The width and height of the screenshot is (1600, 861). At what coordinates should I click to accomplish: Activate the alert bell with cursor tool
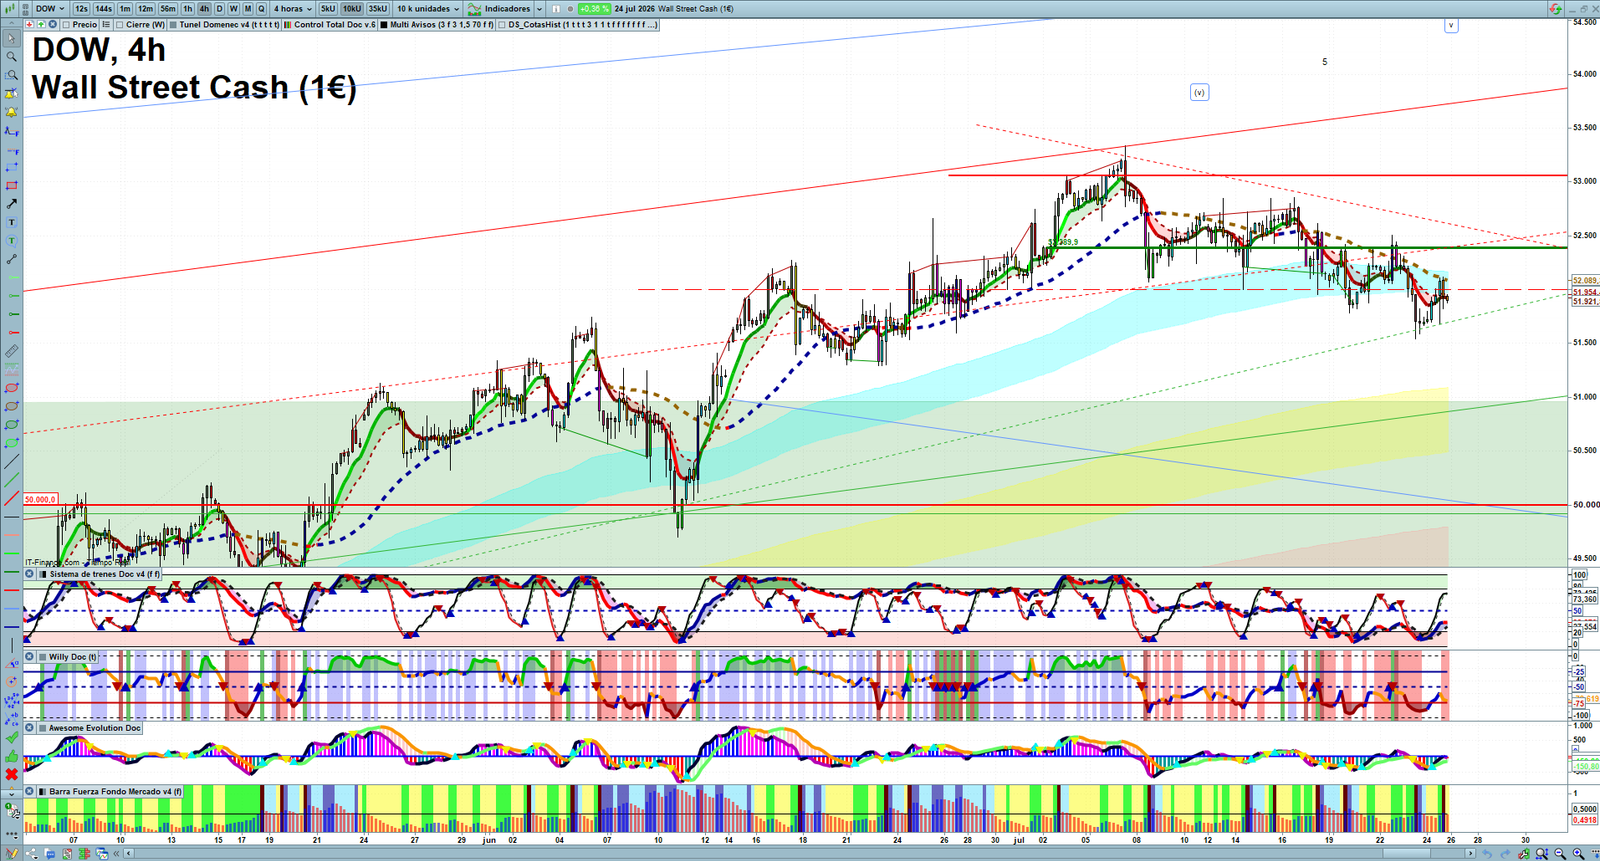(12, 94)
